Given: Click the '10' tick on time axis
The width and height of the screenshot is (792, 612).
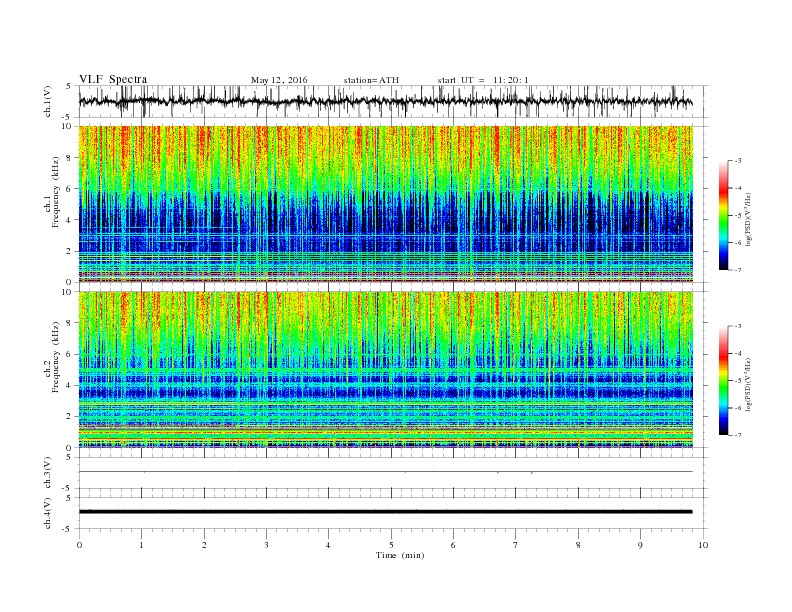Looking at the screenshot, I should [x=703, y=545].
